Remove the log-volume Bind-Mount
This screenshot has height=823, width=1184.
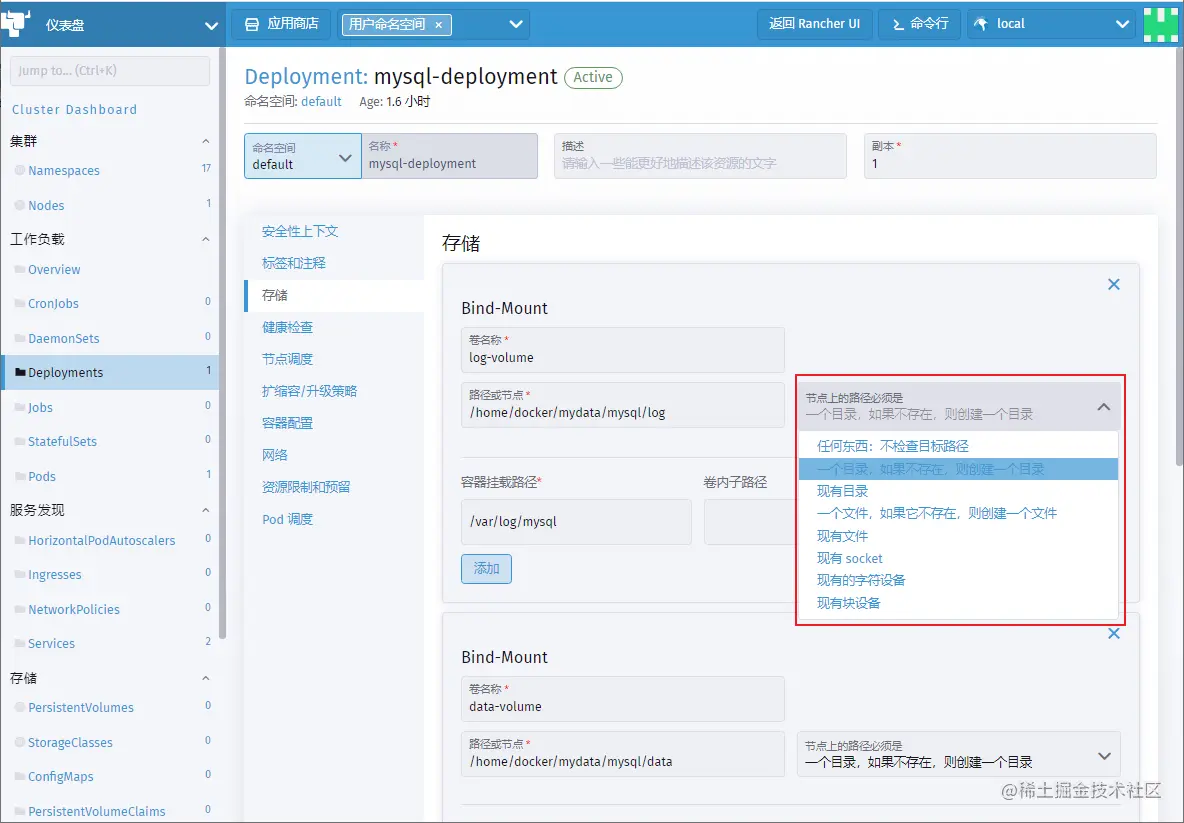coord(1114,285)
